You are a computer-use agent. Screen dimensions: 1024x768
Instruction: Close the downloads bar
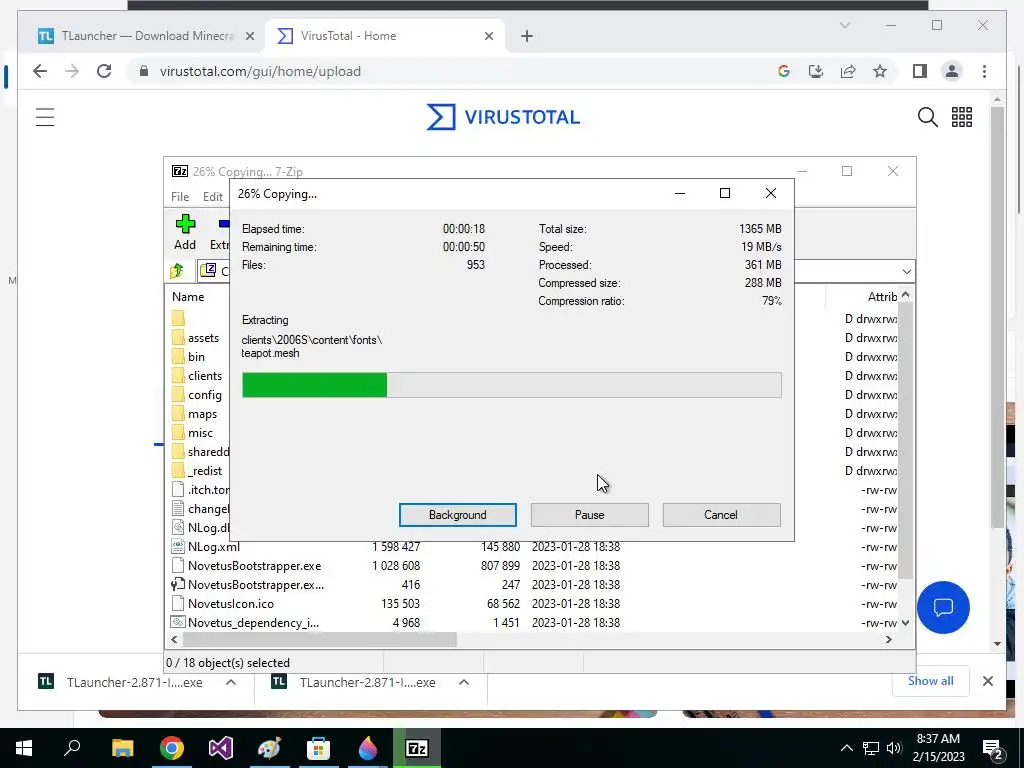point(987,681)
